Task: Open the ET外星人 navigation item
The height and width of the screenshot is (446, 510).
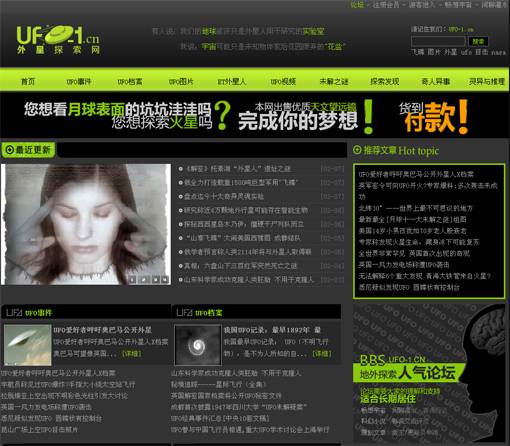Action: coord(232,81)
